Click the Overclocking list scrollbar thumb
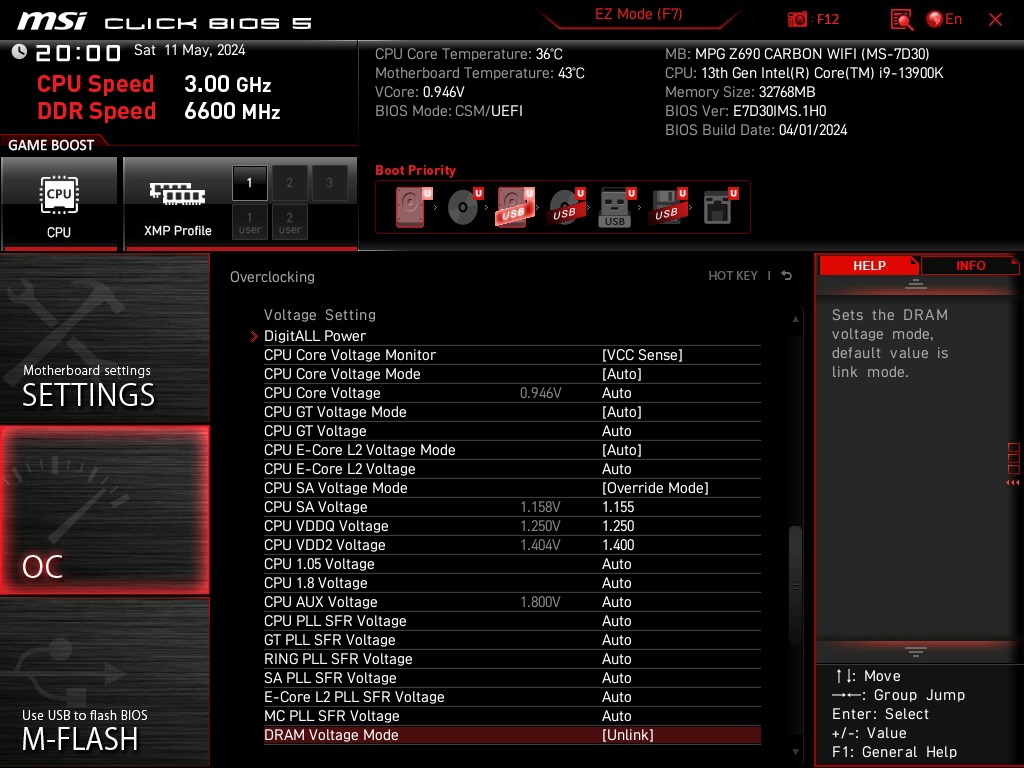This screenshot has width=1024, height=768. point(795,583)
